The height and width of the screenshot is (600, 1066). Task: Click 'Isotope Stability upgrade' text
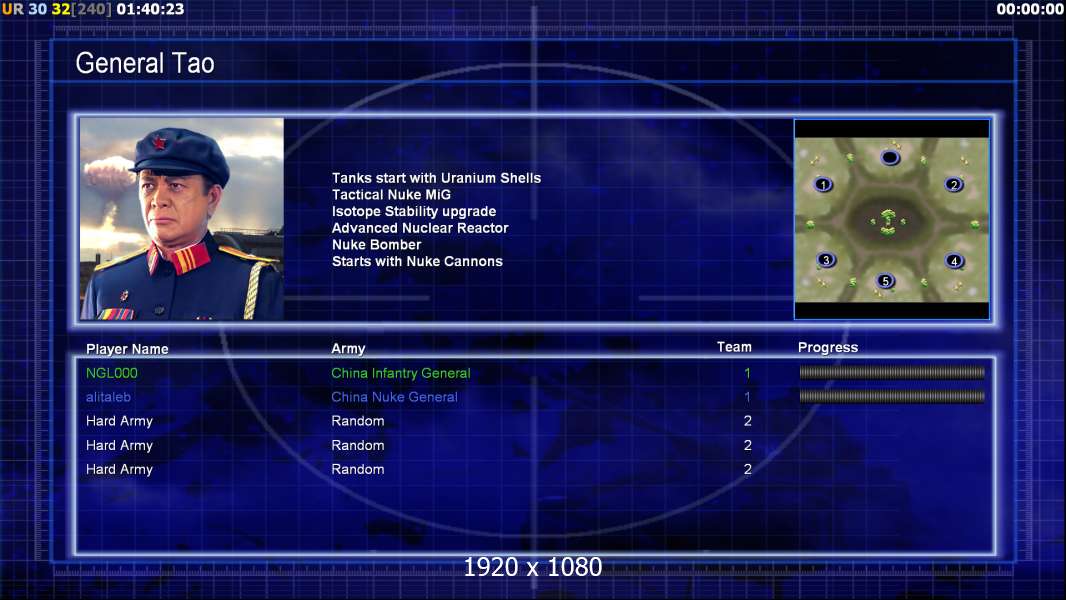coord(414,211)
